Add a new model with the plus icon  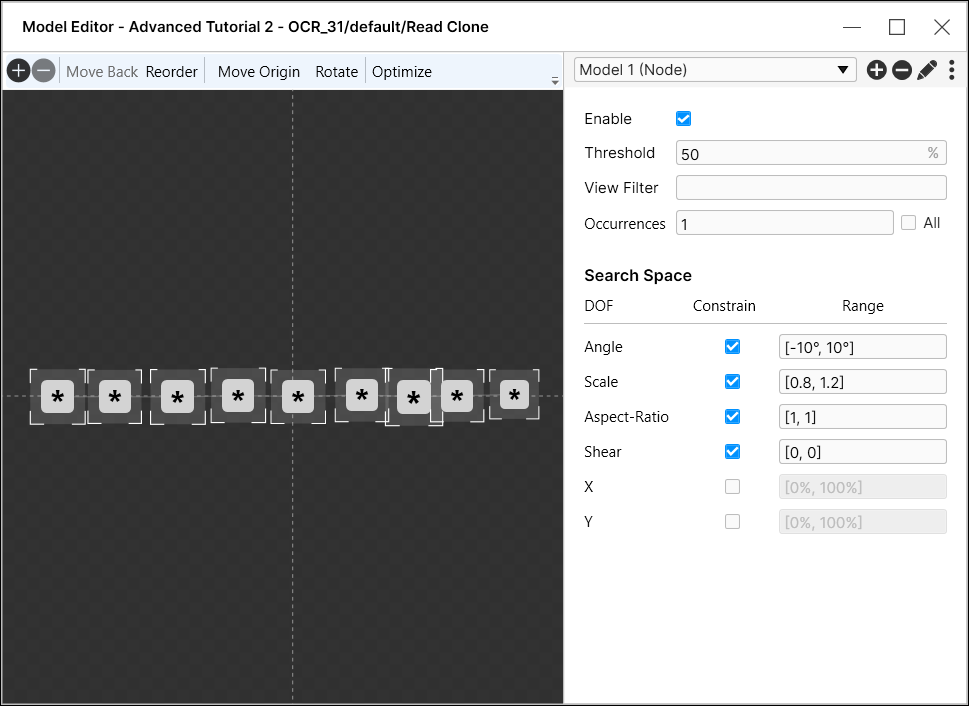pos(877,70)
